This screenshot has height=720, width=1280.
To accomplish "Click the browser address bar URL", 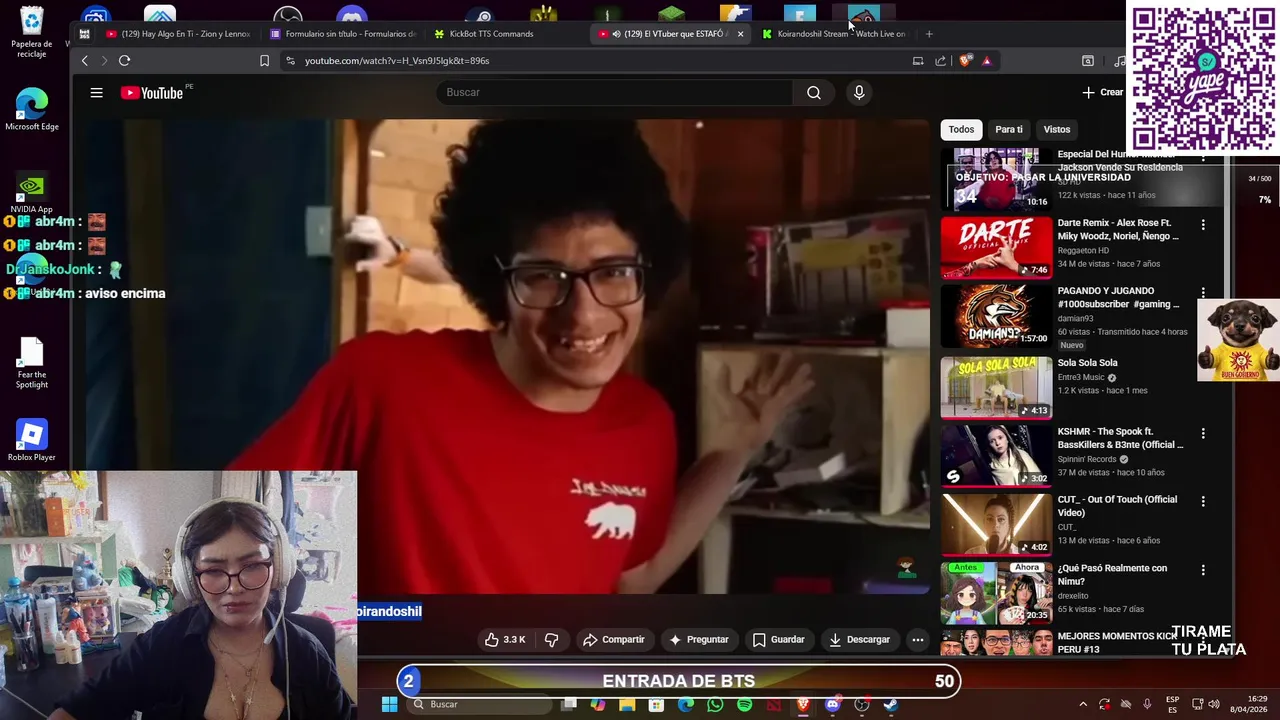I will 397,61.
